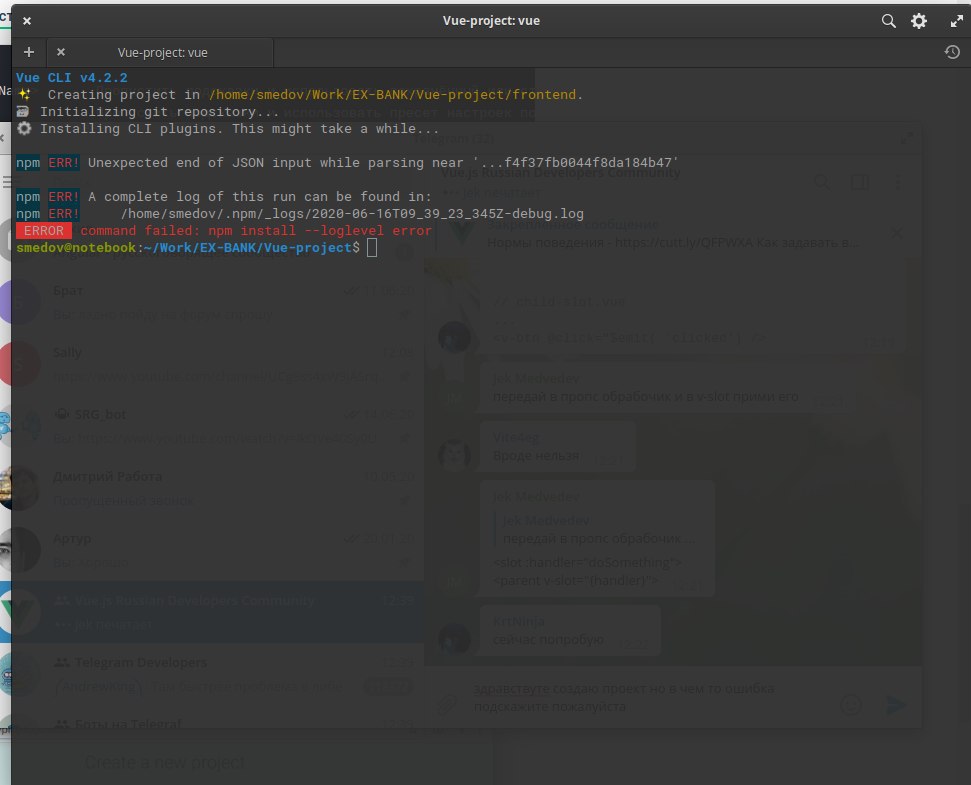This screenshot has width=971, height=785.
Task: Click Vitaliag's avatar in the Telegram chat
Action: pyautogui.click(x=454, y=456)
